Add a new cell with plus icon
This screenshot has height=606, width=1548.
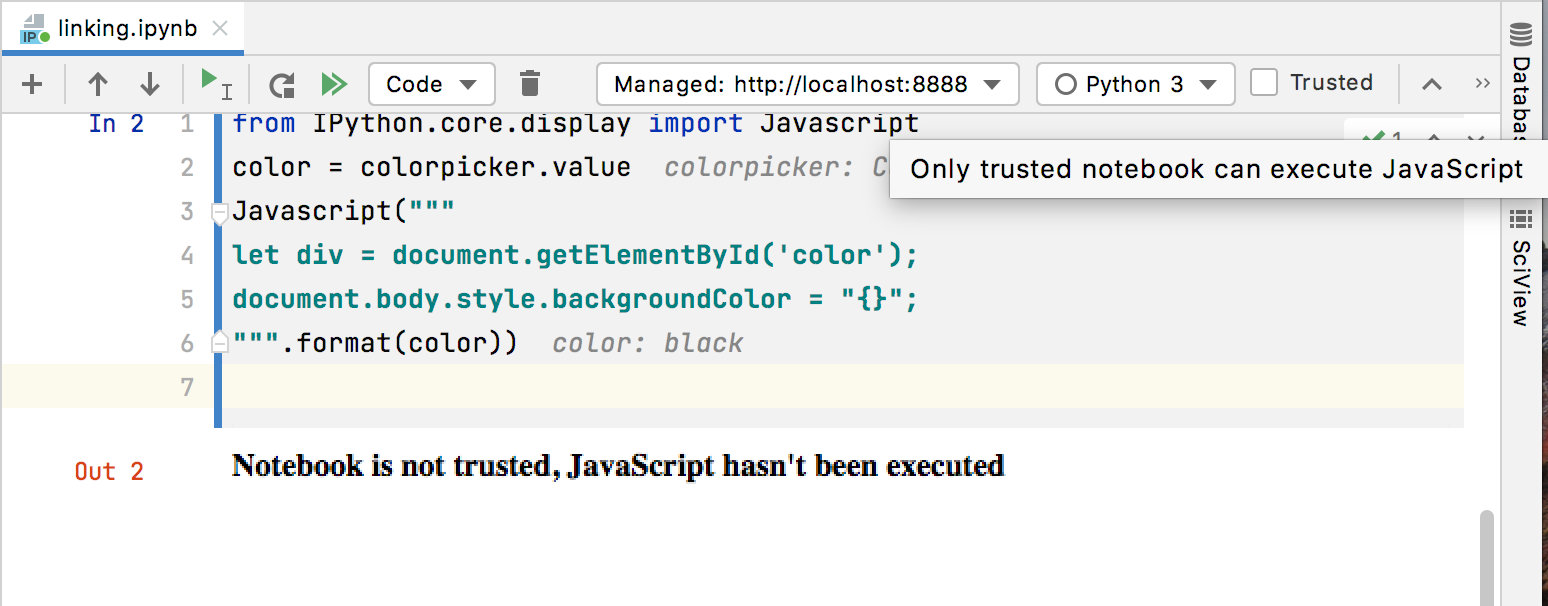(32, 84)
